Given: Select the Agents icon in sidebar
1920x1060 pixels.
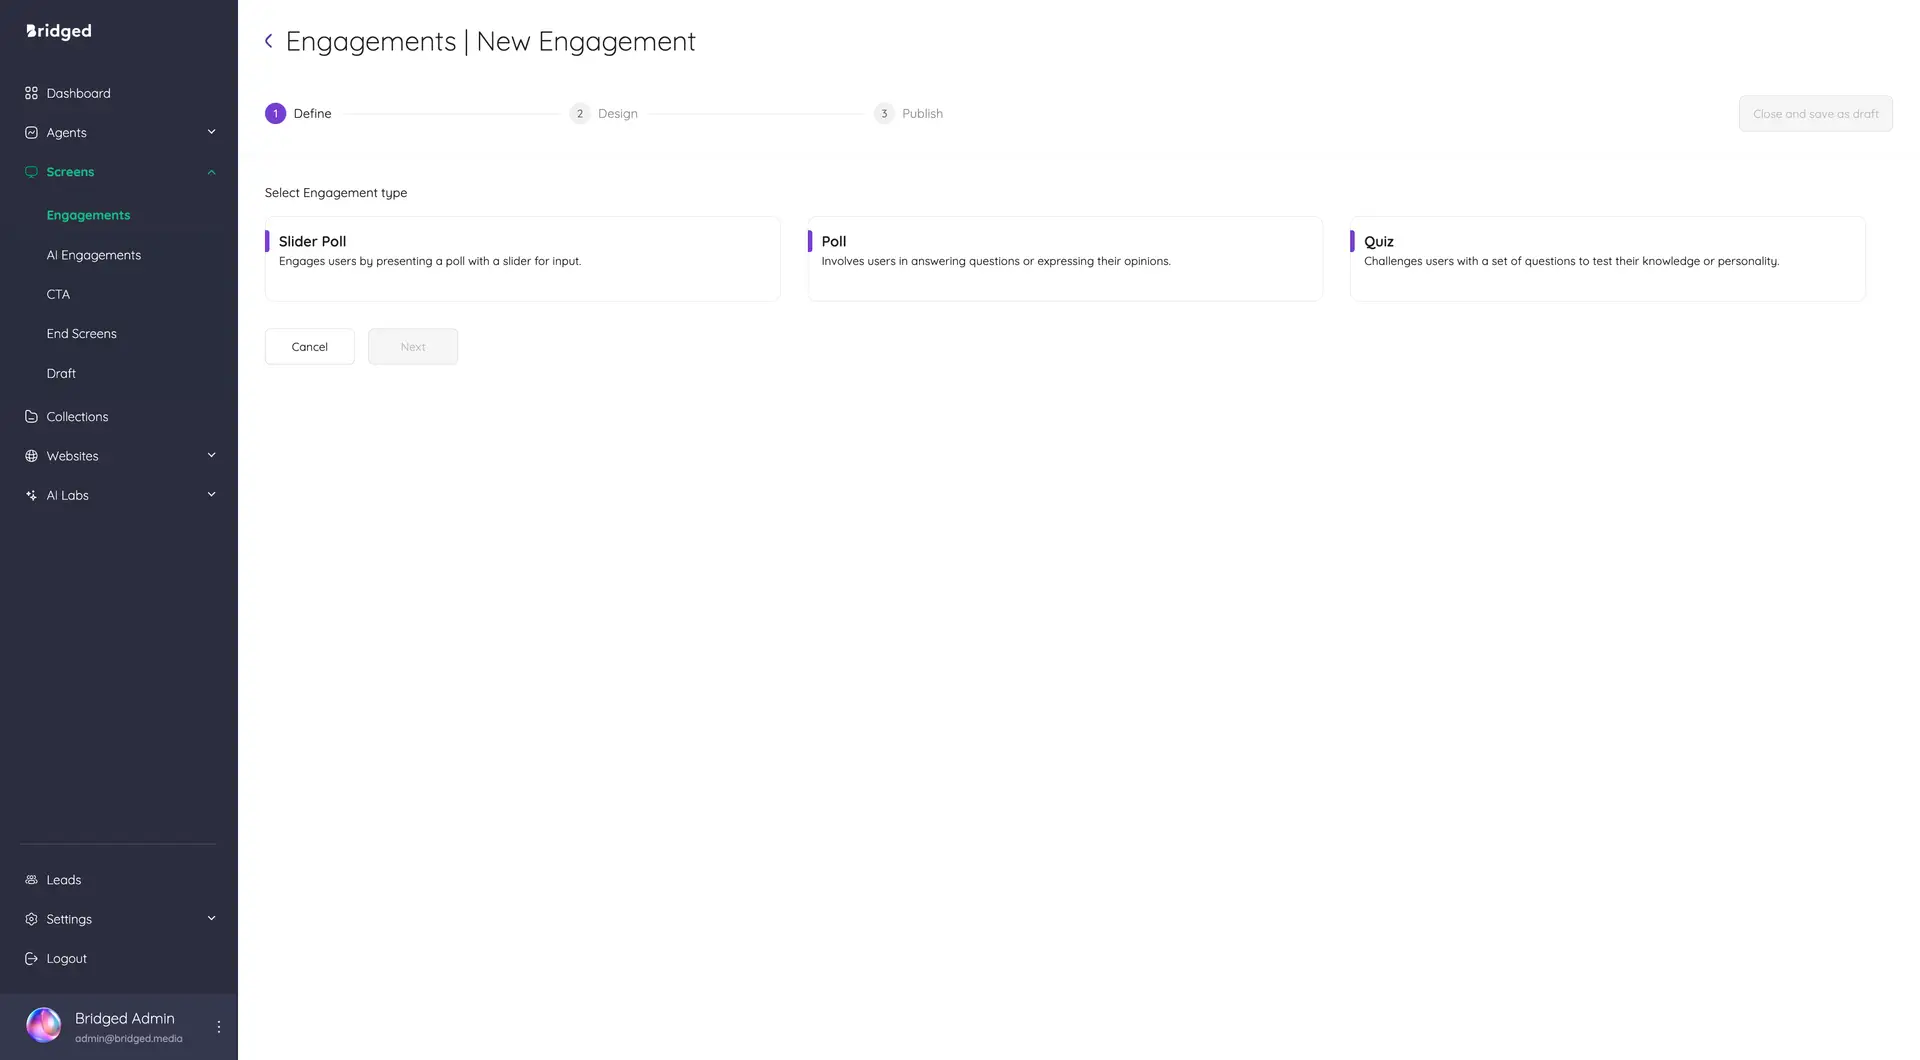Looking at the screenshot, I should coord(31,132).
